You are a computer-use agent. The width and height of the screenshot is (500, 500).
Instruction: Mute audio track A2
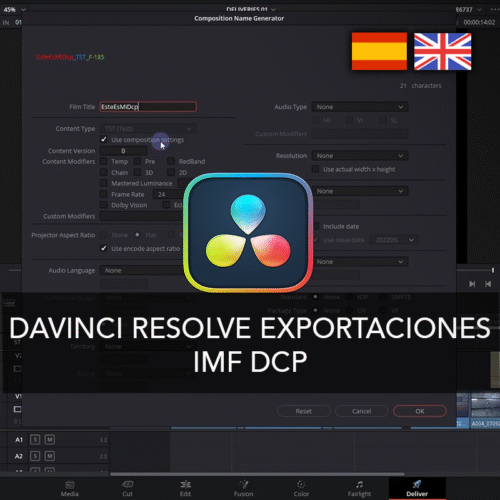[50, 456]
